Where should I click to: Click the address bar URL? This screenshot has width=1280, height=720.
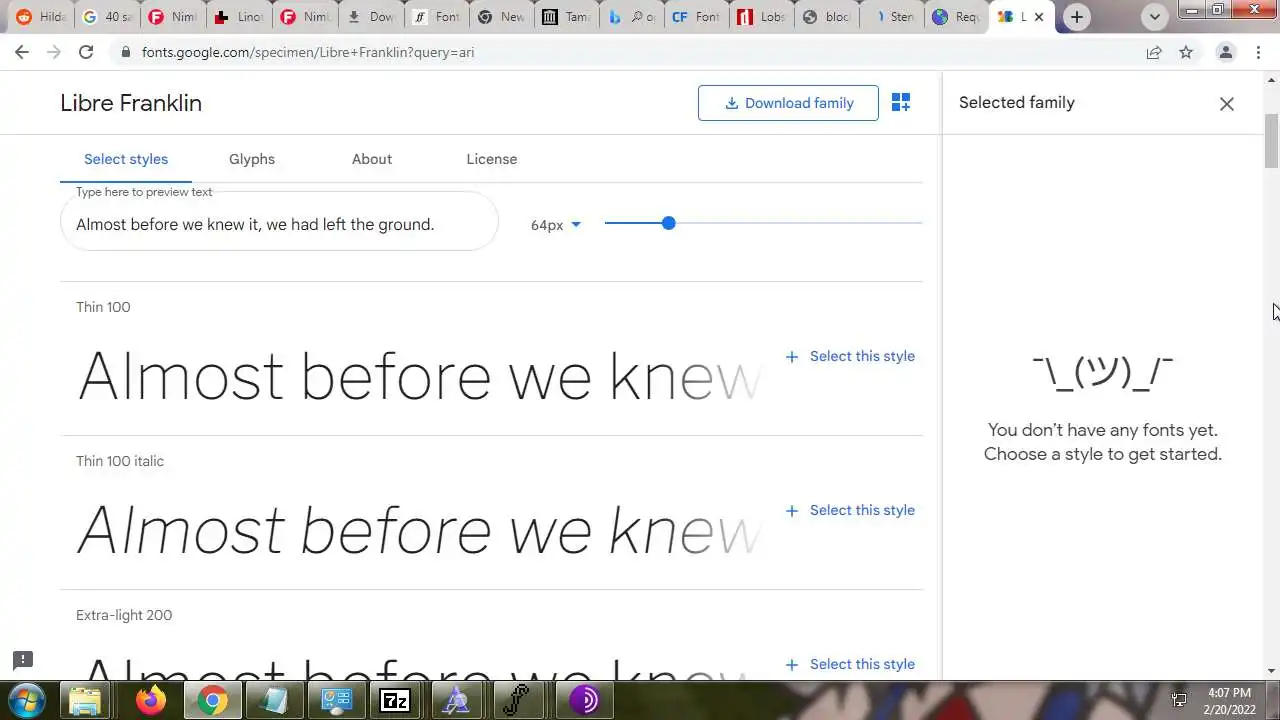coord(308,52)
